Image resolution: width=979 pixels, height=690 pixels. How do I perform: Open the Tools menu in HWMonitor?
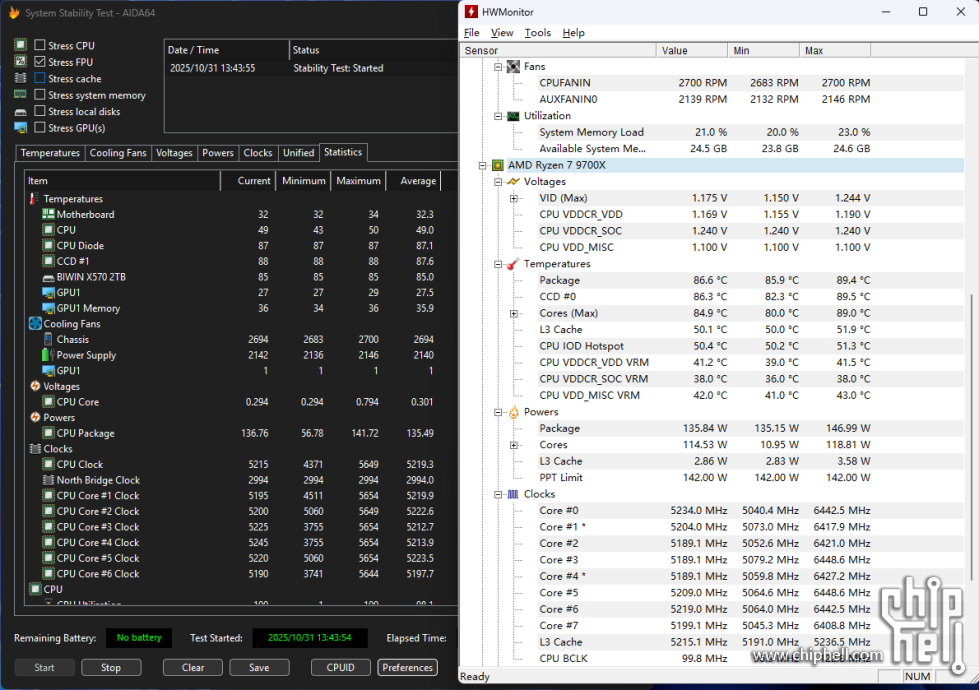tap(537, 33)
